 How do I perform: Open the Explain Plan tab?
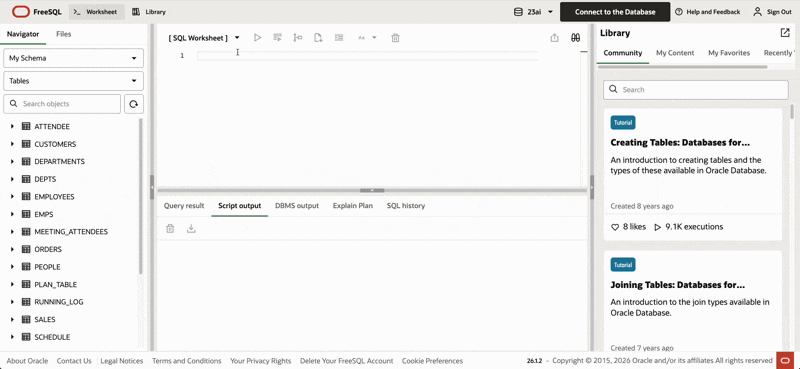pos(353,206)
